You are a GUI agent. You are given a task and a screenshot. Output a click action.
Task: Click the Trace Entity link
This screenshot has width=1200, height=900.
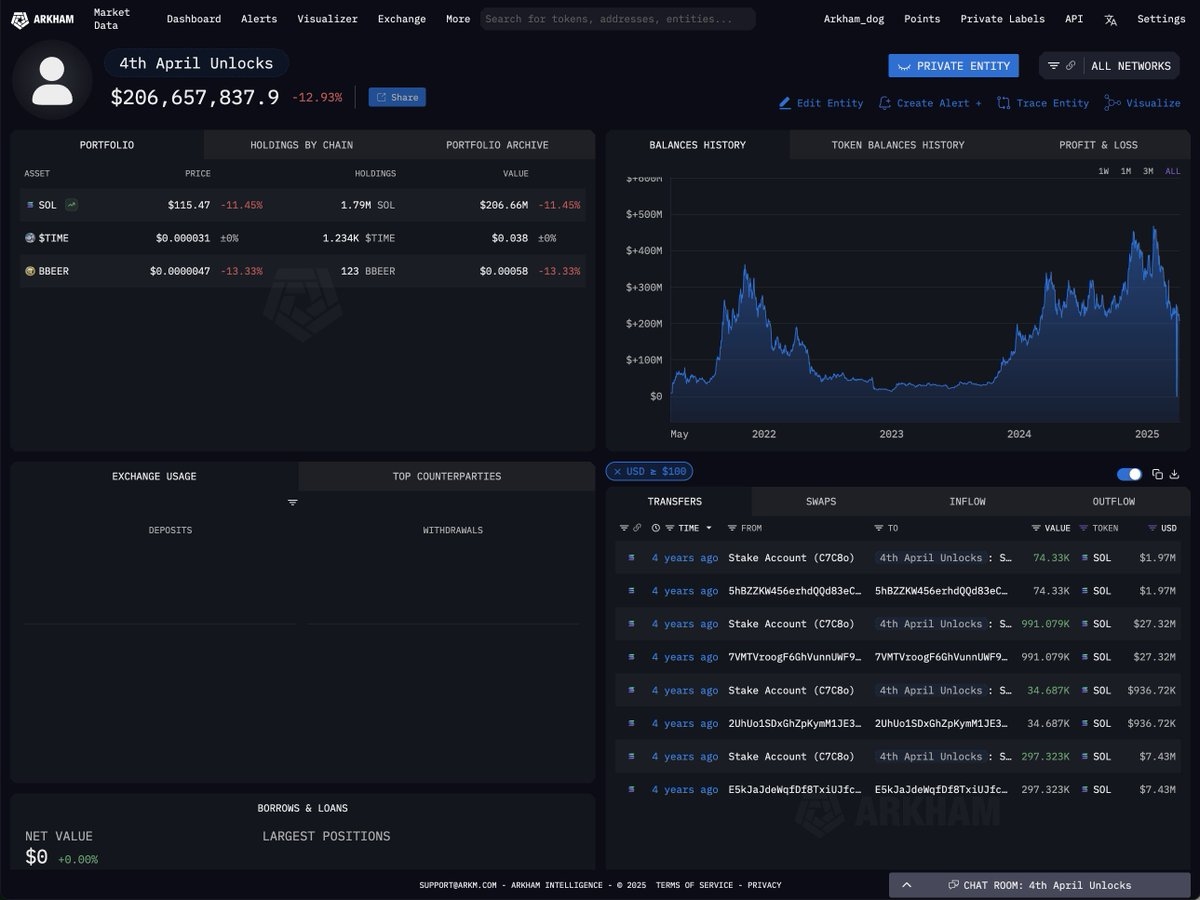[1043, 103]
